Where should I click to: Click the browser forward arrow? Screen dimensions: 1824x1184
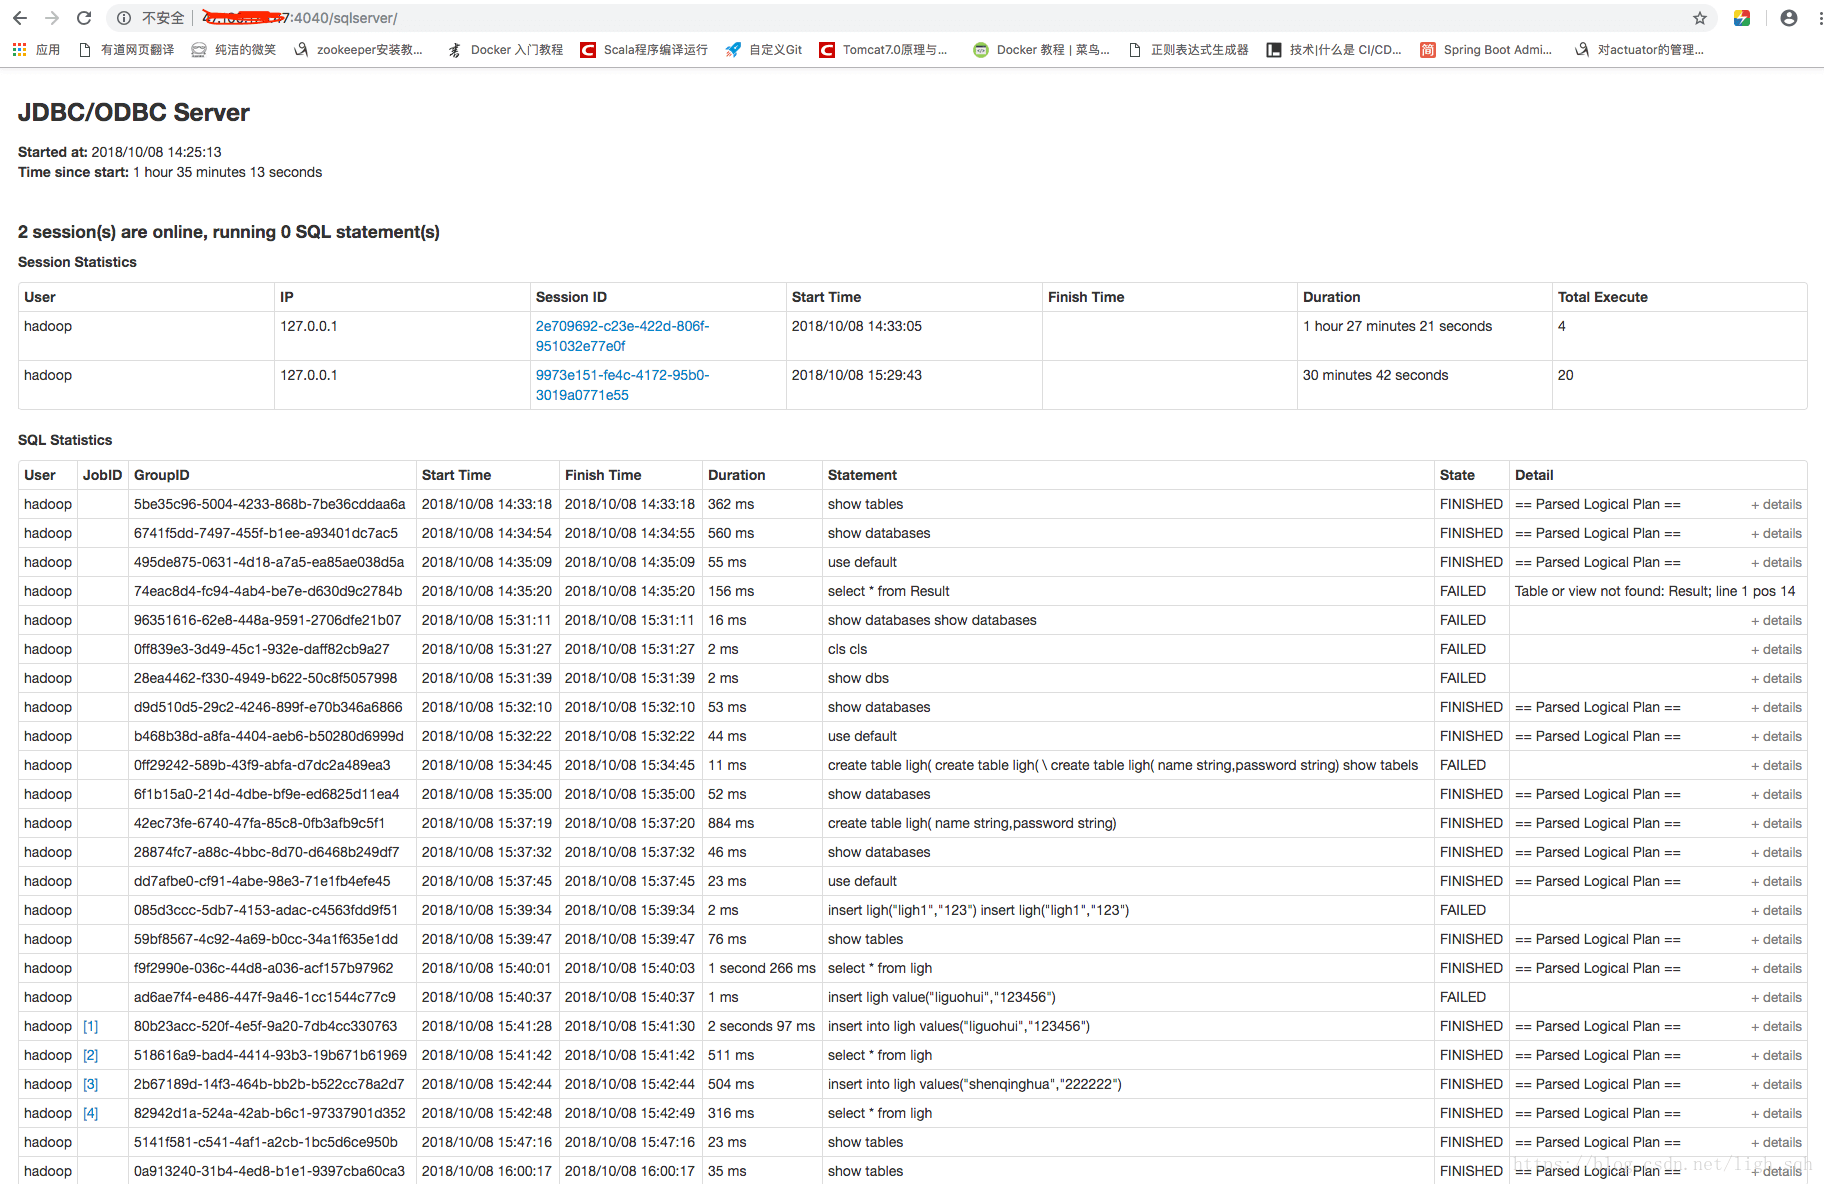coord(52,18)
